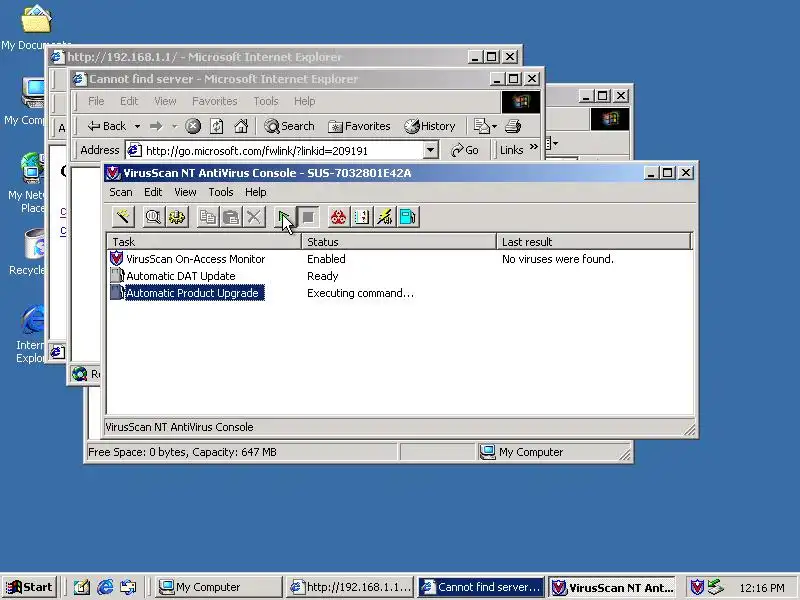Open the Address bar dropdown arrow
Image resolution: width=800 pixels, height=600 pixels.
(x=430, y=151)
